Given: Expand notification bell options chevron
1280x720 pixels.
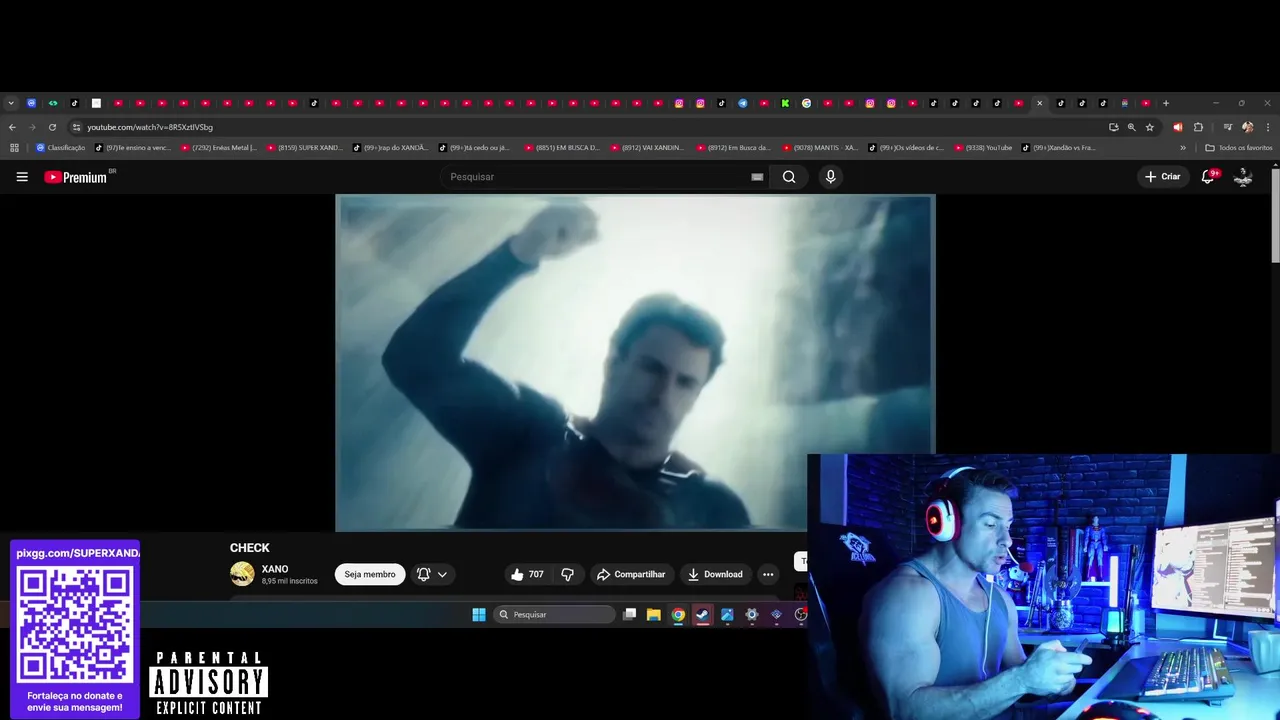Looking at the screenshot, I should [x=442, y=574].
